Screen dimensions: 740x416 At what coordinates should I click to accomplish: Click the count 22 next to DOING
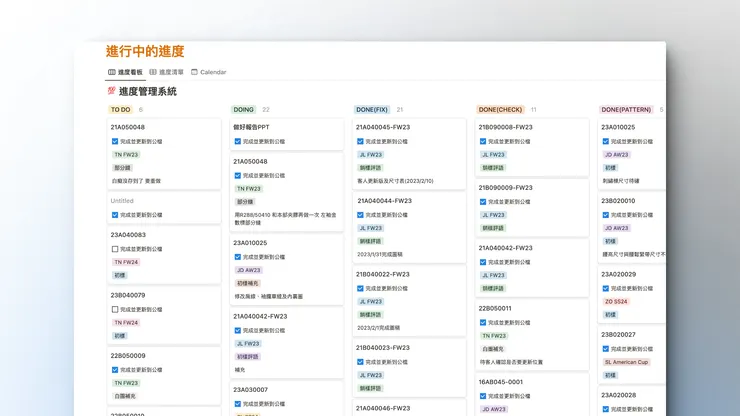[x=266, y=110]
